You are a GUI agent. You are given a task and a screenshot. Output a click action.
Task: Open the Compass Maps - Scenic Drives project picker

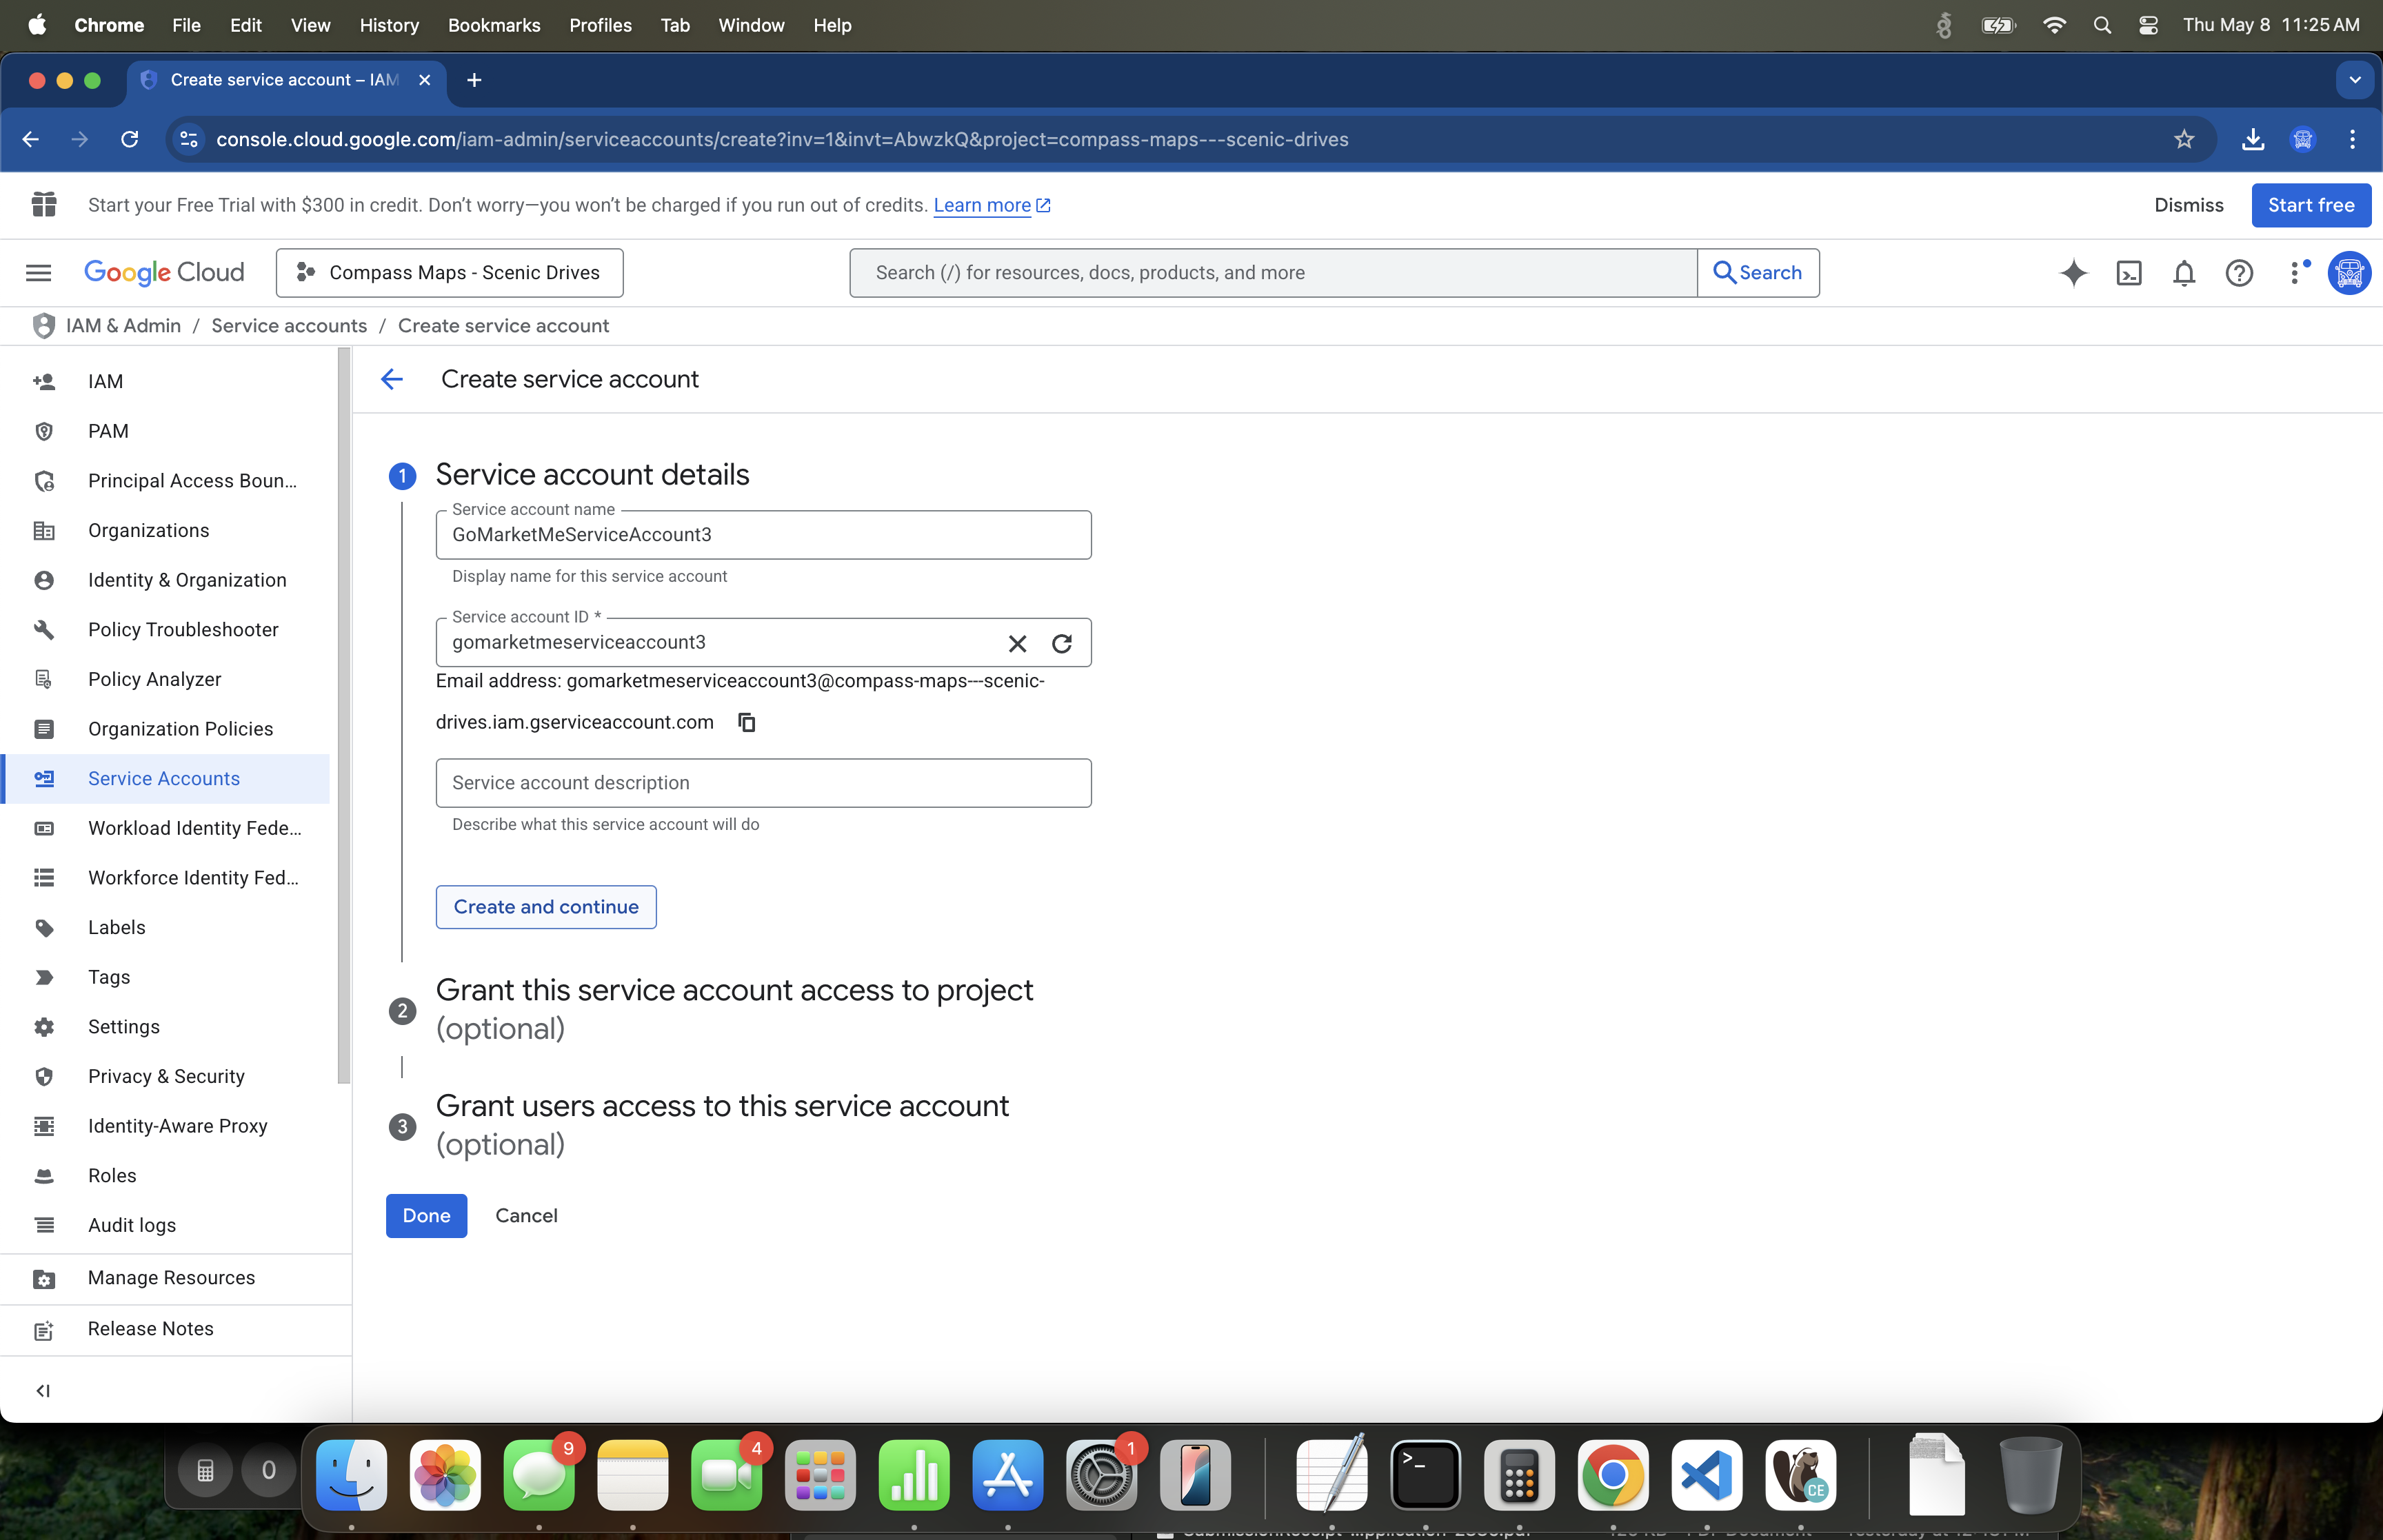[450, 272]
